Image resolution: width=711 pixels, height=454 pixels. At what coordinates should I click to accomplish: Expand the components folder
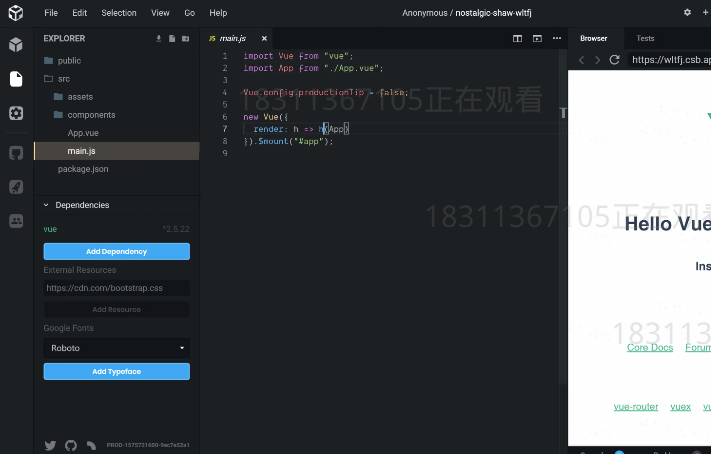pyautogui.click(x=117, y=115)
